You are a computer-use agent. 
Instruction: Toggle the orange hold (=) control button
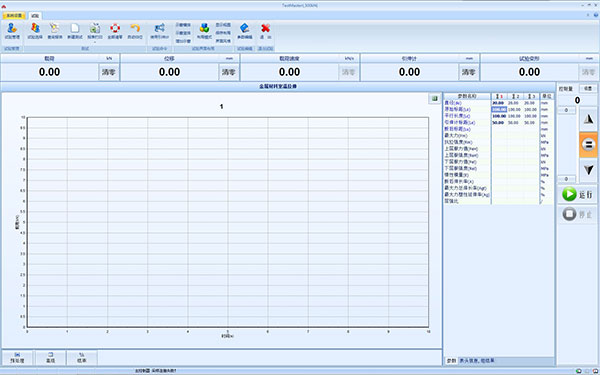pyautogui.click(x=589, y=145)
